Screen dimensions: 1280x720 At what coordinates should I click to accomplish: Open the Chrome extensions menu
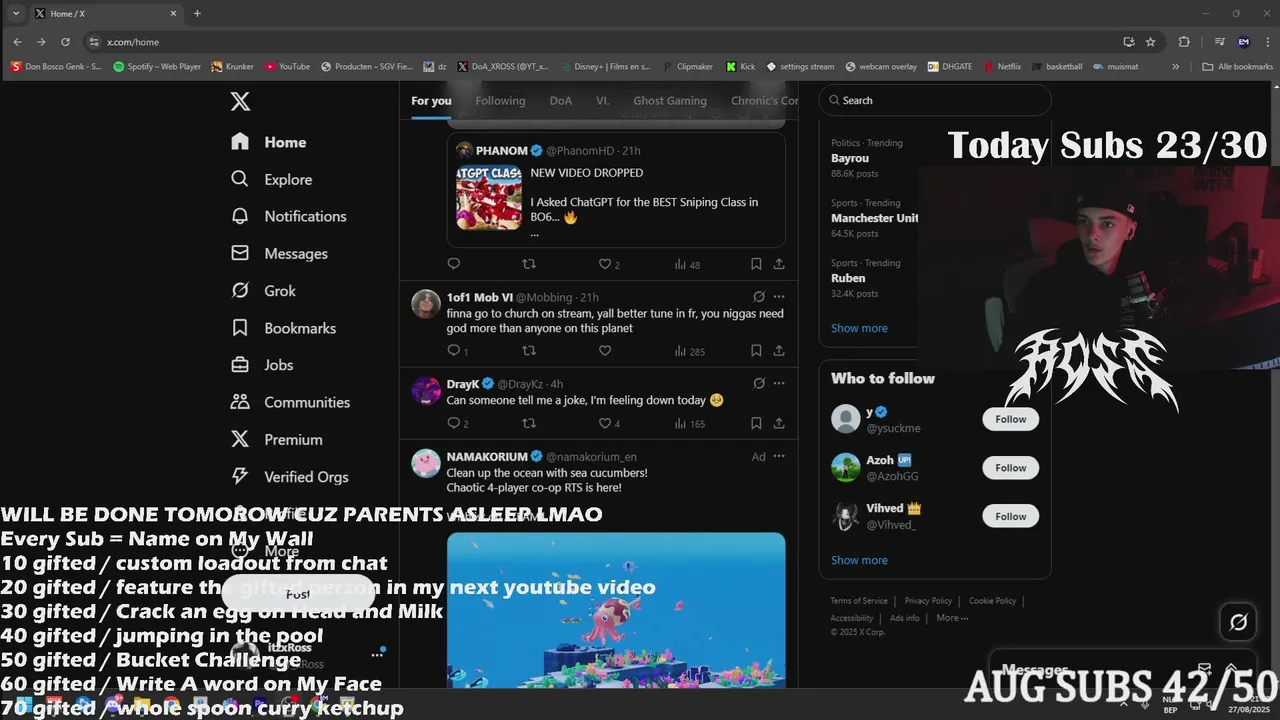1185,42
